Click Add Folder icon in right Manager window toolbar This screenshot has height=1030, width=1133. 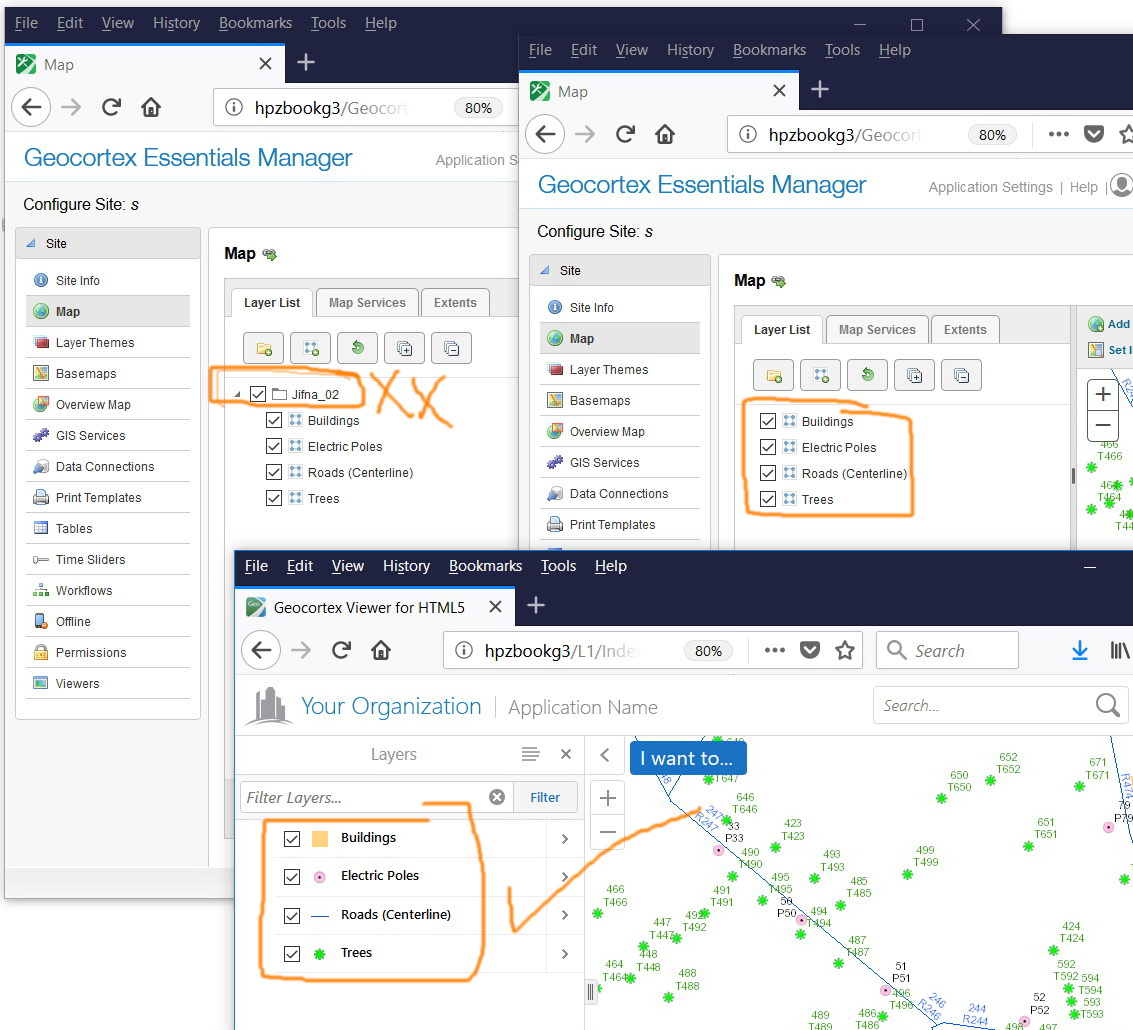[x=774, y=375]
